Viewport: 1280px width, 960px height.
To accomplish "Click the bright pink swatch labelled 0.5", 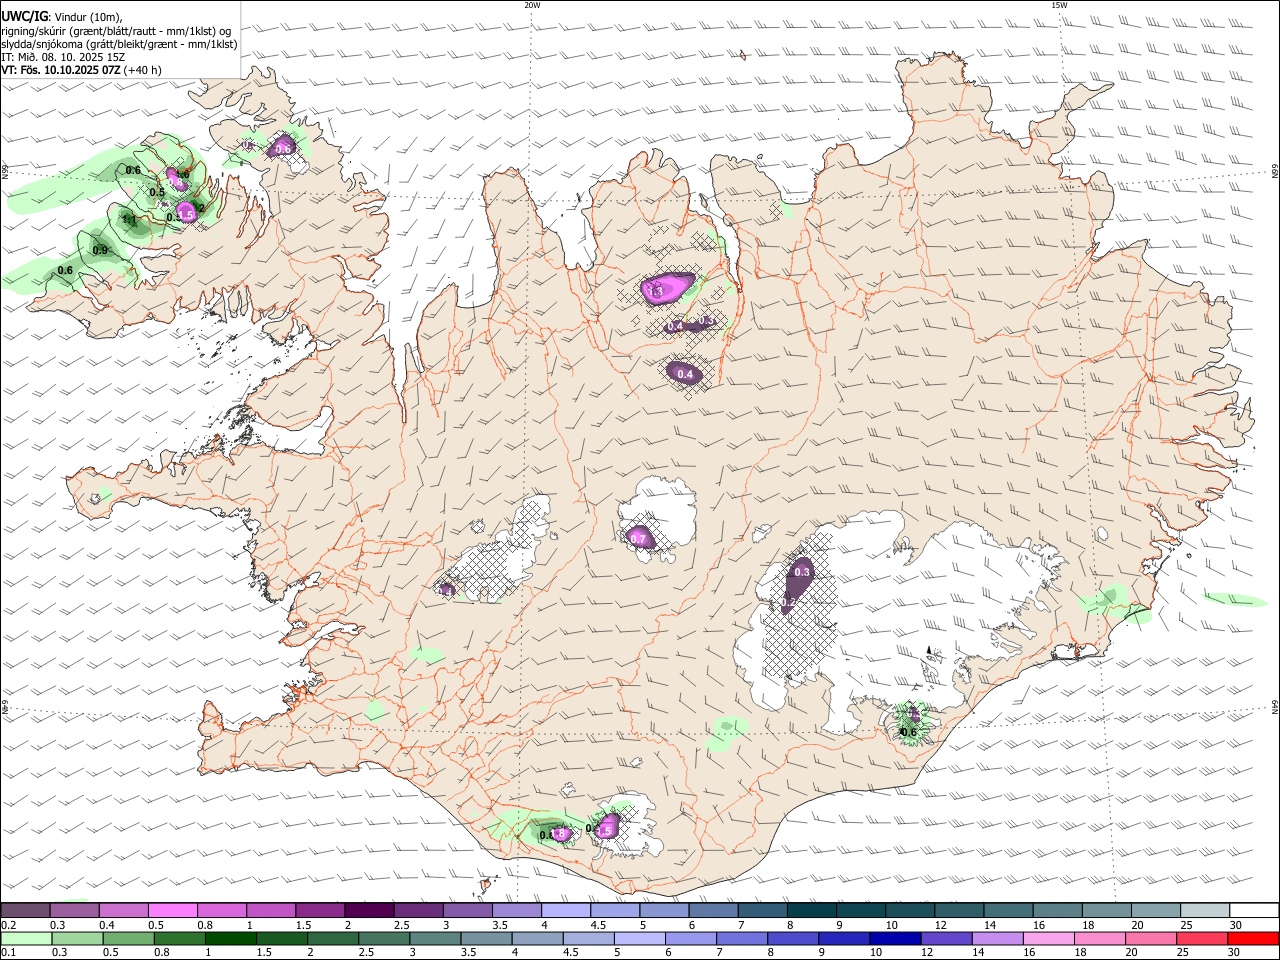I will [174, 910].
